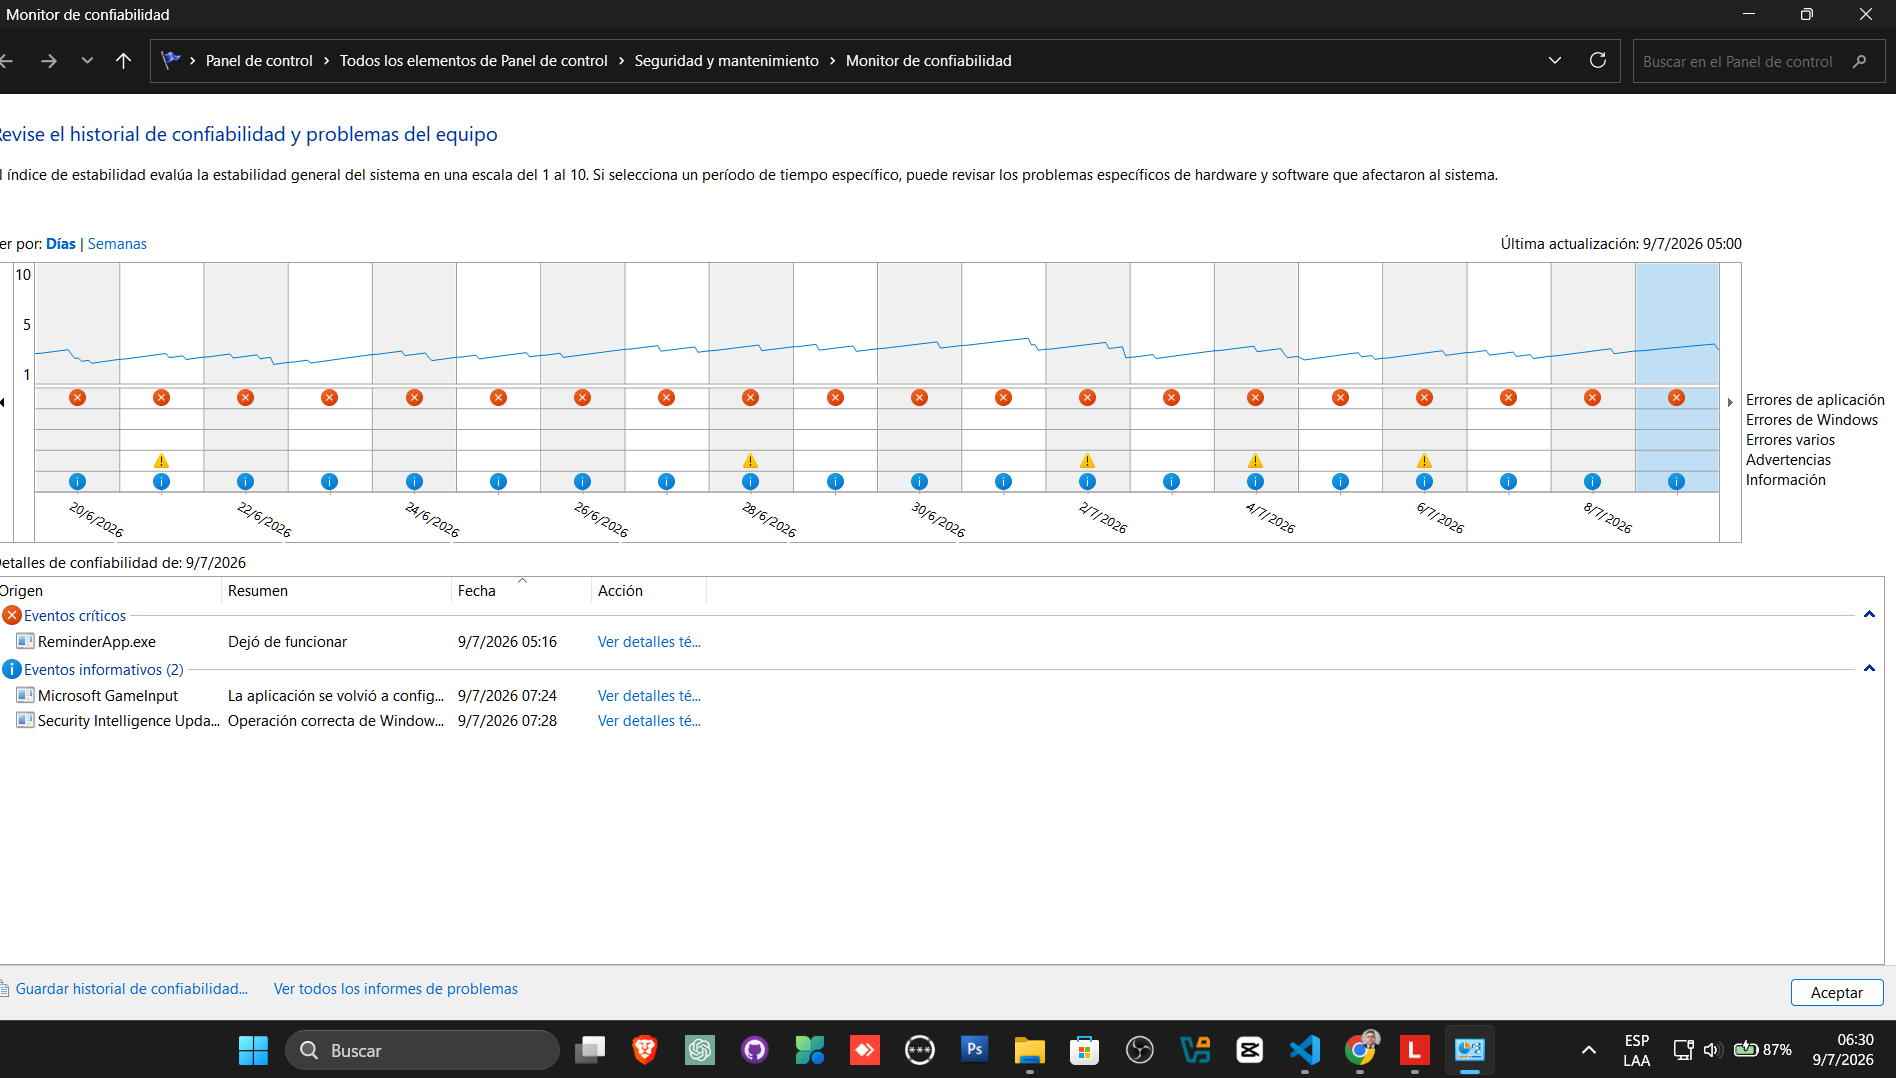Open File Explorer in the taskbar

pos(1030,1050)
